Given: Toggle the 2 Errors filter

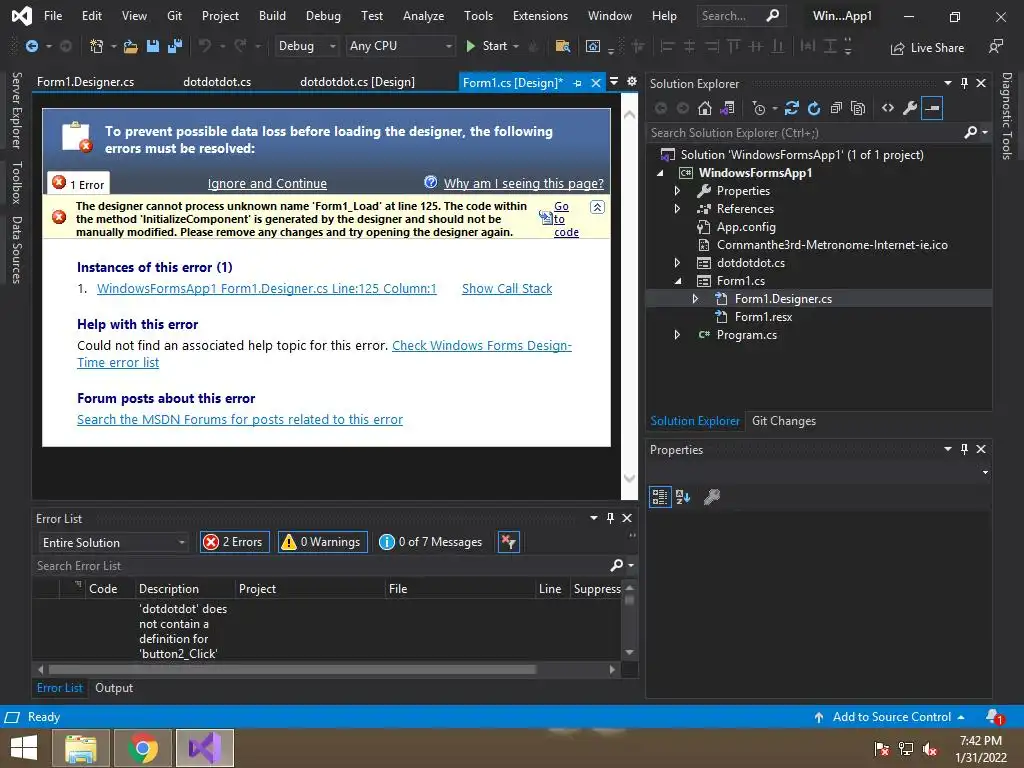Looking at the screenshot, I should (x=234, y=542).
